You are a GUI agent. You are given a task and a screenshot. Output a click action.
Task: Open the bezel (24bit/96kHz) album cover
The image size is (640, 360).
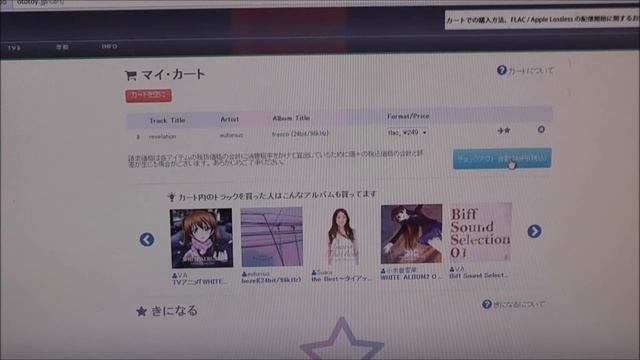[x=272, y=237]
